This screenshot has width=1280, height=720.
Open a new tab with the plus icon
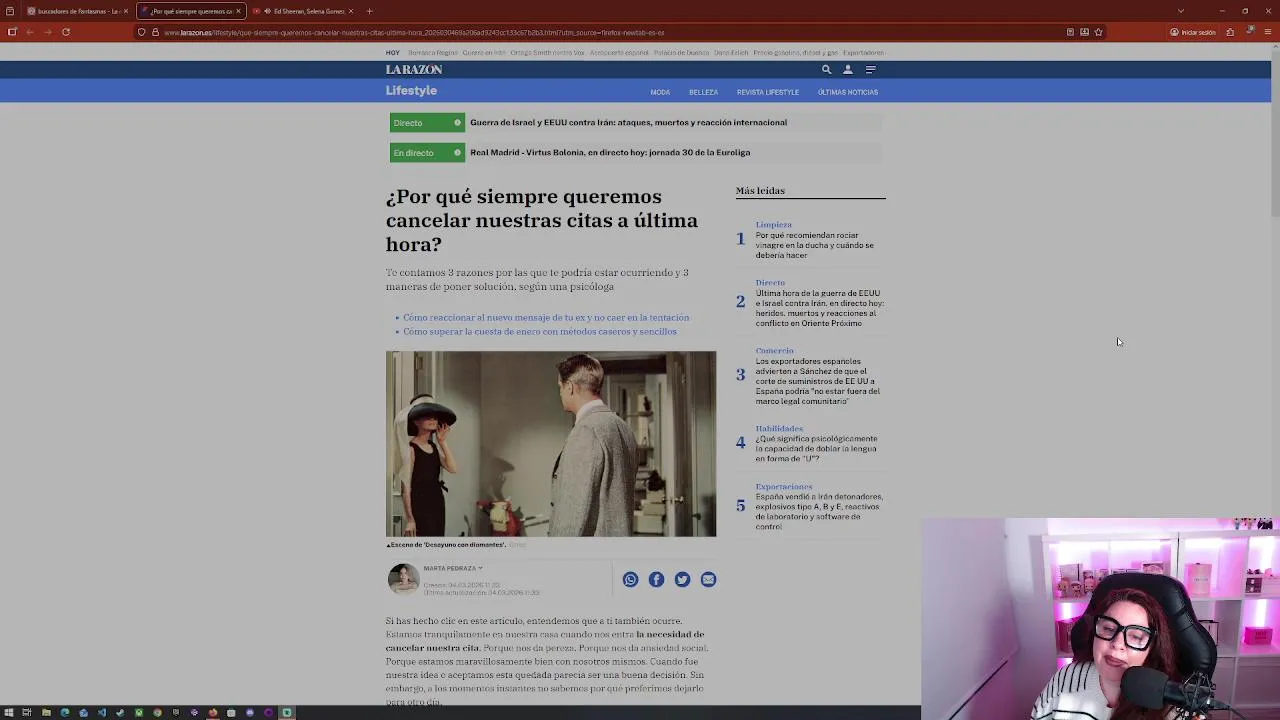click(x=369, y=11)
